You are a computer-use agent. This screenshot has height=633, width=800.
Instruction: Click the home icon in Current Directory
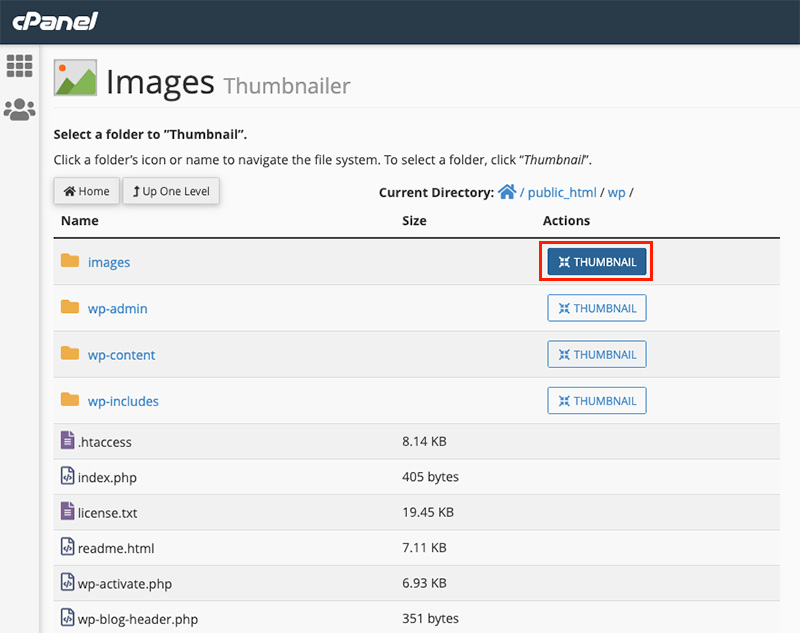click(507, 192)
